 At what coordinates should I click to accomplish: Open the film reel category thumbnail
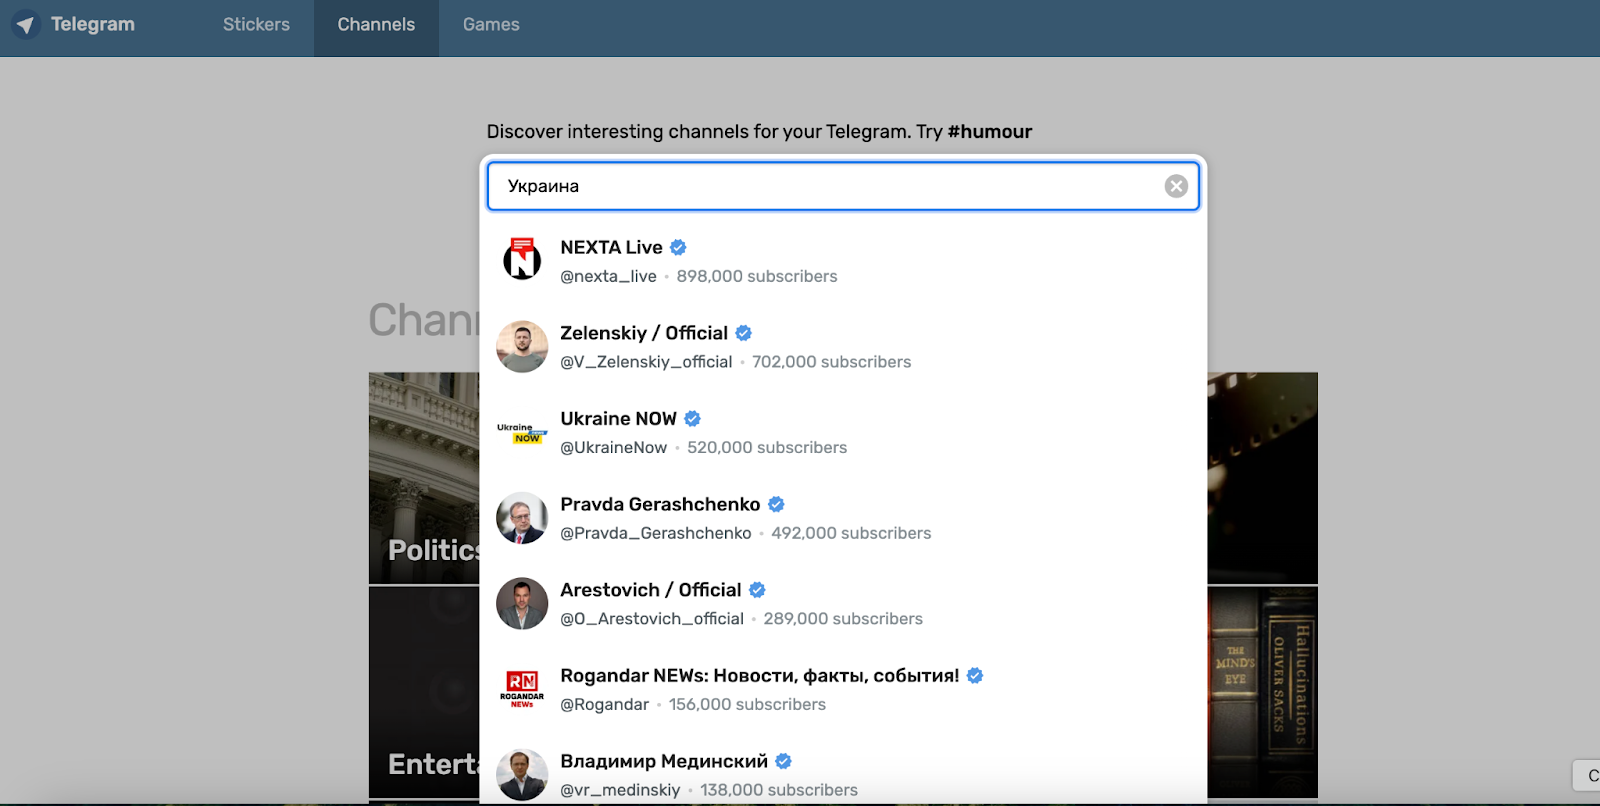tap(1263, 478)
